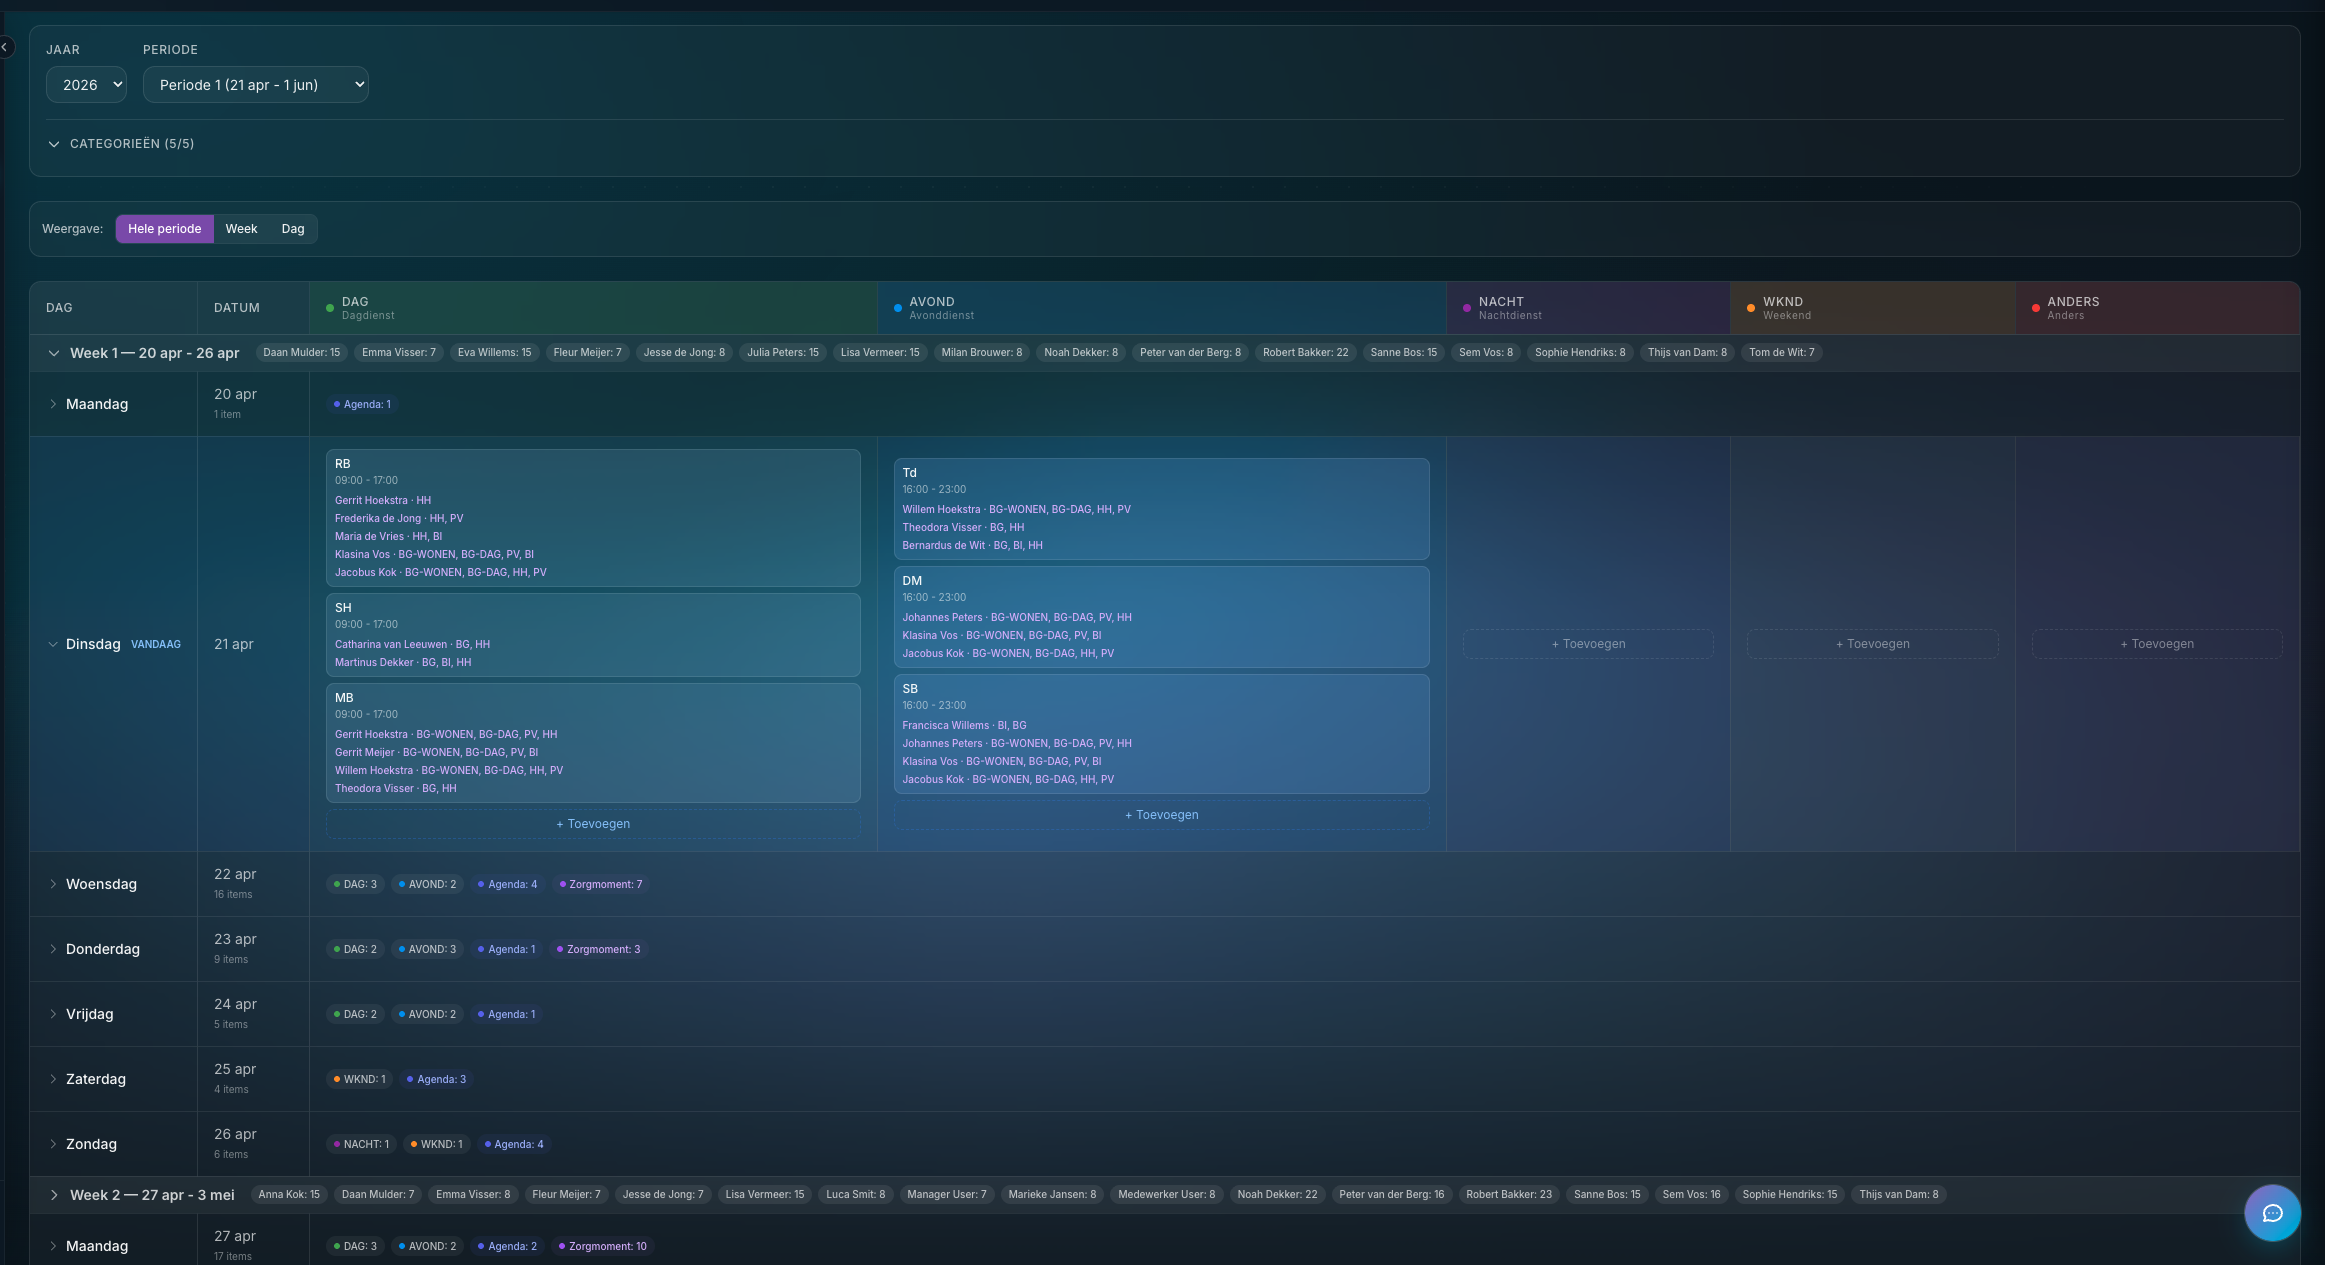Click the Zorgmoment: 3 badge on Donderdag
Image resolution: width=2325 pixels, height=1265 pixels.
(x=599, y=949)
